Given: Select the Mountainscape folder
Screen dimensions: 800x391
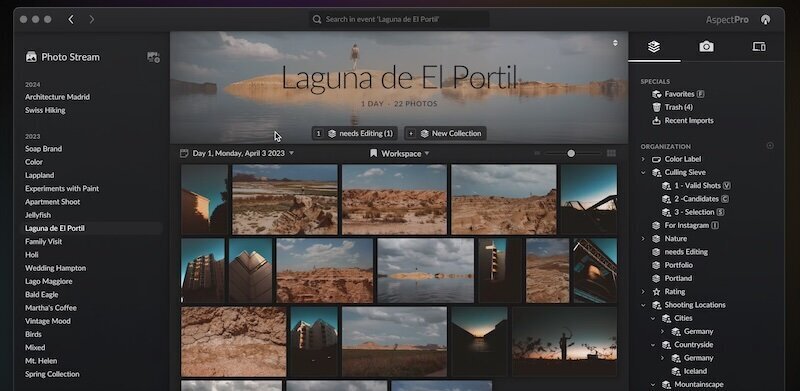Looking at the screenshot, I should pyautogui.click(x=698, y=384).
